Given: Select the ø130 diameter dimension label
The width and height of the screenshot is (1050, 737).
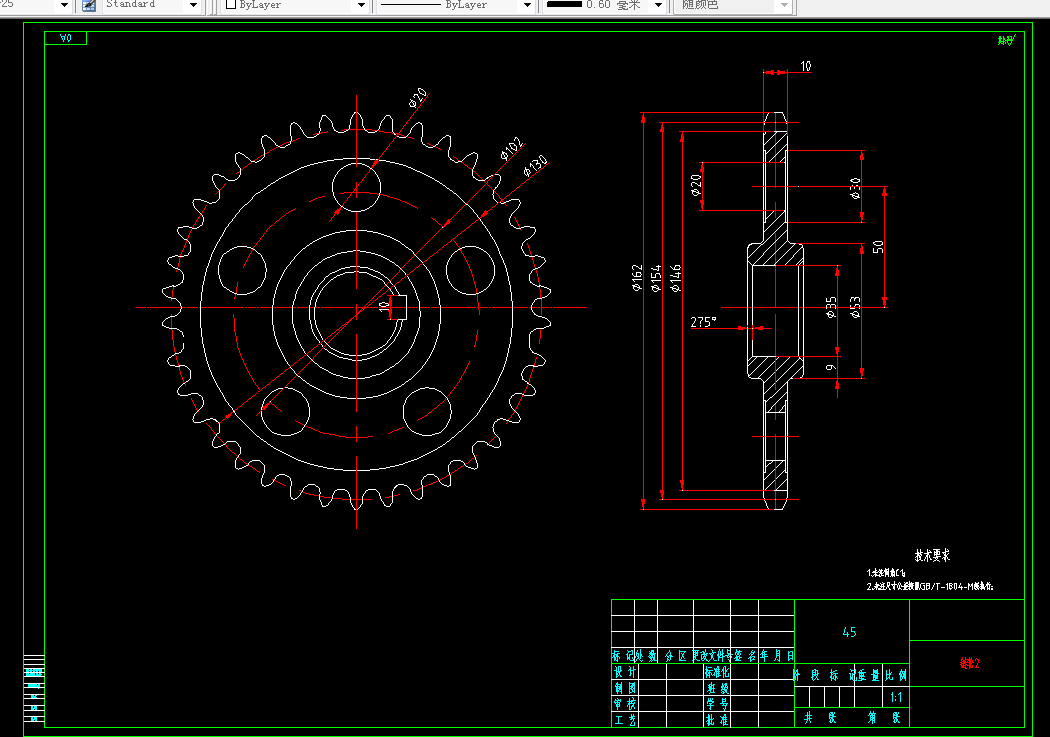Looking at the screenshot, I should 536,165.
